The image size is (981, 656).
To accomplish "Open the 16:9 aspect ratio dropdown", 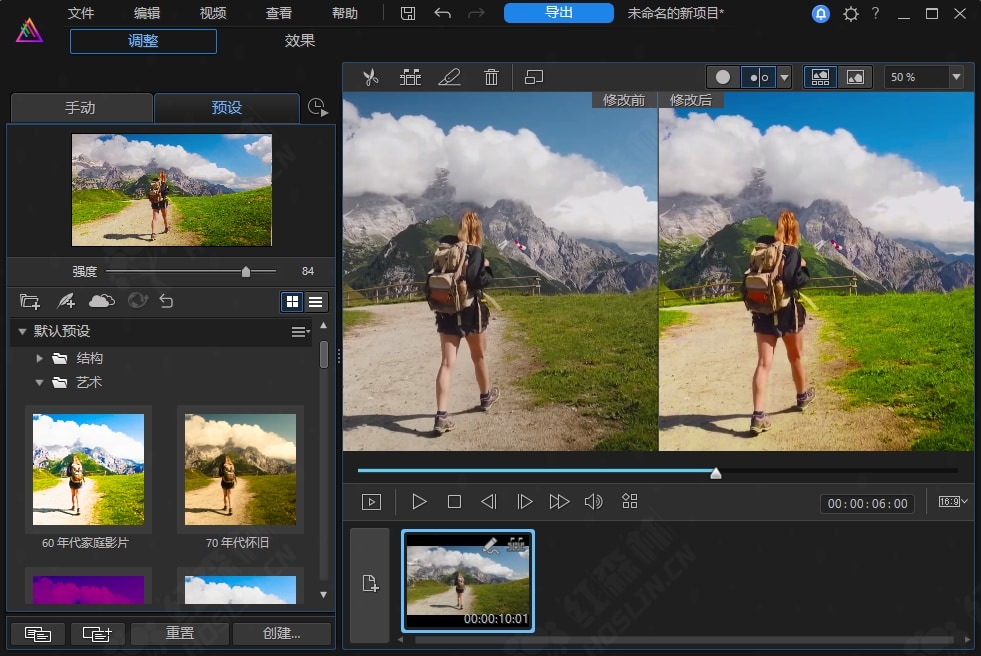I will [952, 502].
